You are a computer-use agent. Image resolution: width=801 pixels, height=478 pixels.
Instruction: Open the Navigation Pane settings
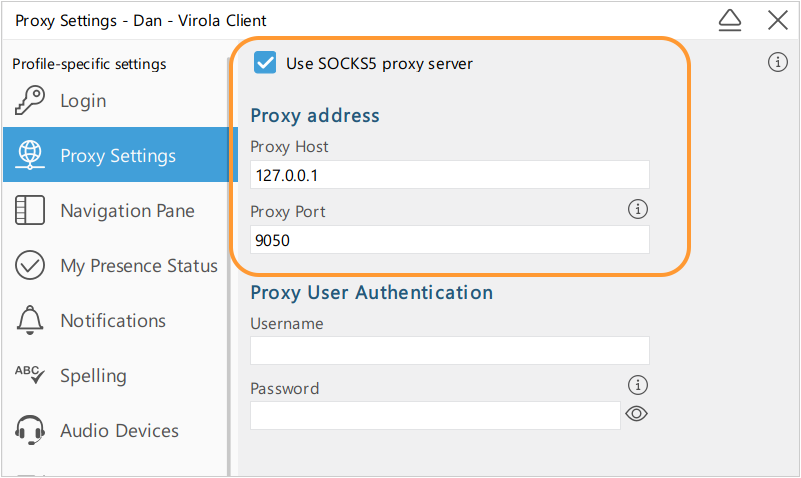click(x=115, y=210)
